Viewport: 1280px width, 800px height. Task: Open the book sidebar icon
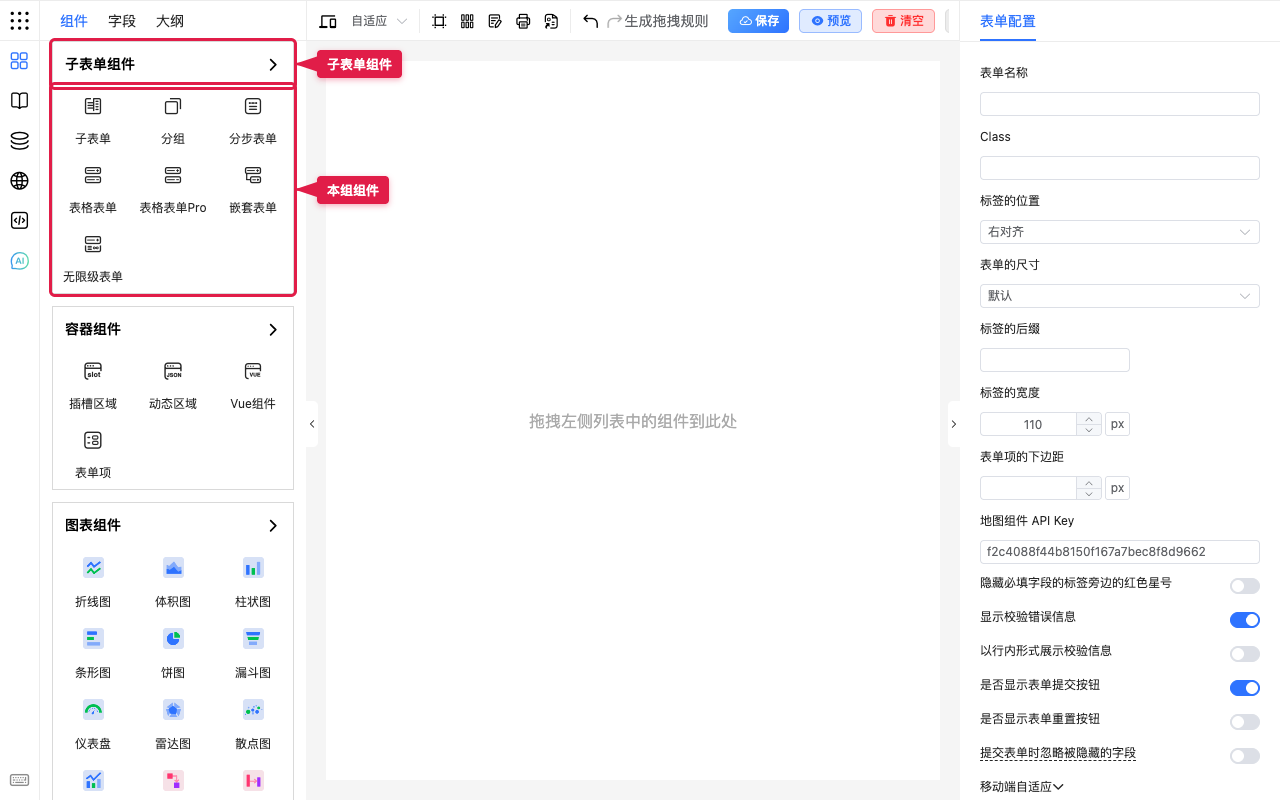19,101
